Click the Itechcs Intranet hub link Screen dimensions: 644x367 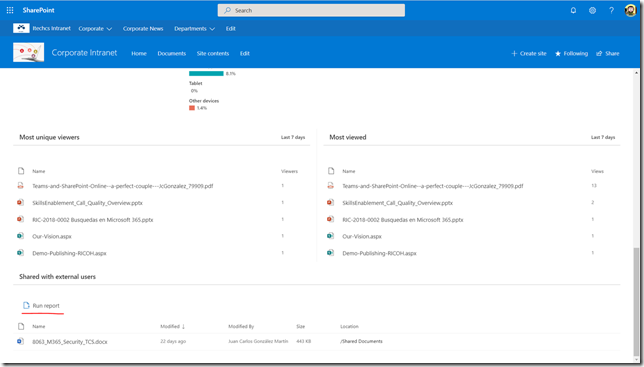pyautogui.click(x=51, y=28)
